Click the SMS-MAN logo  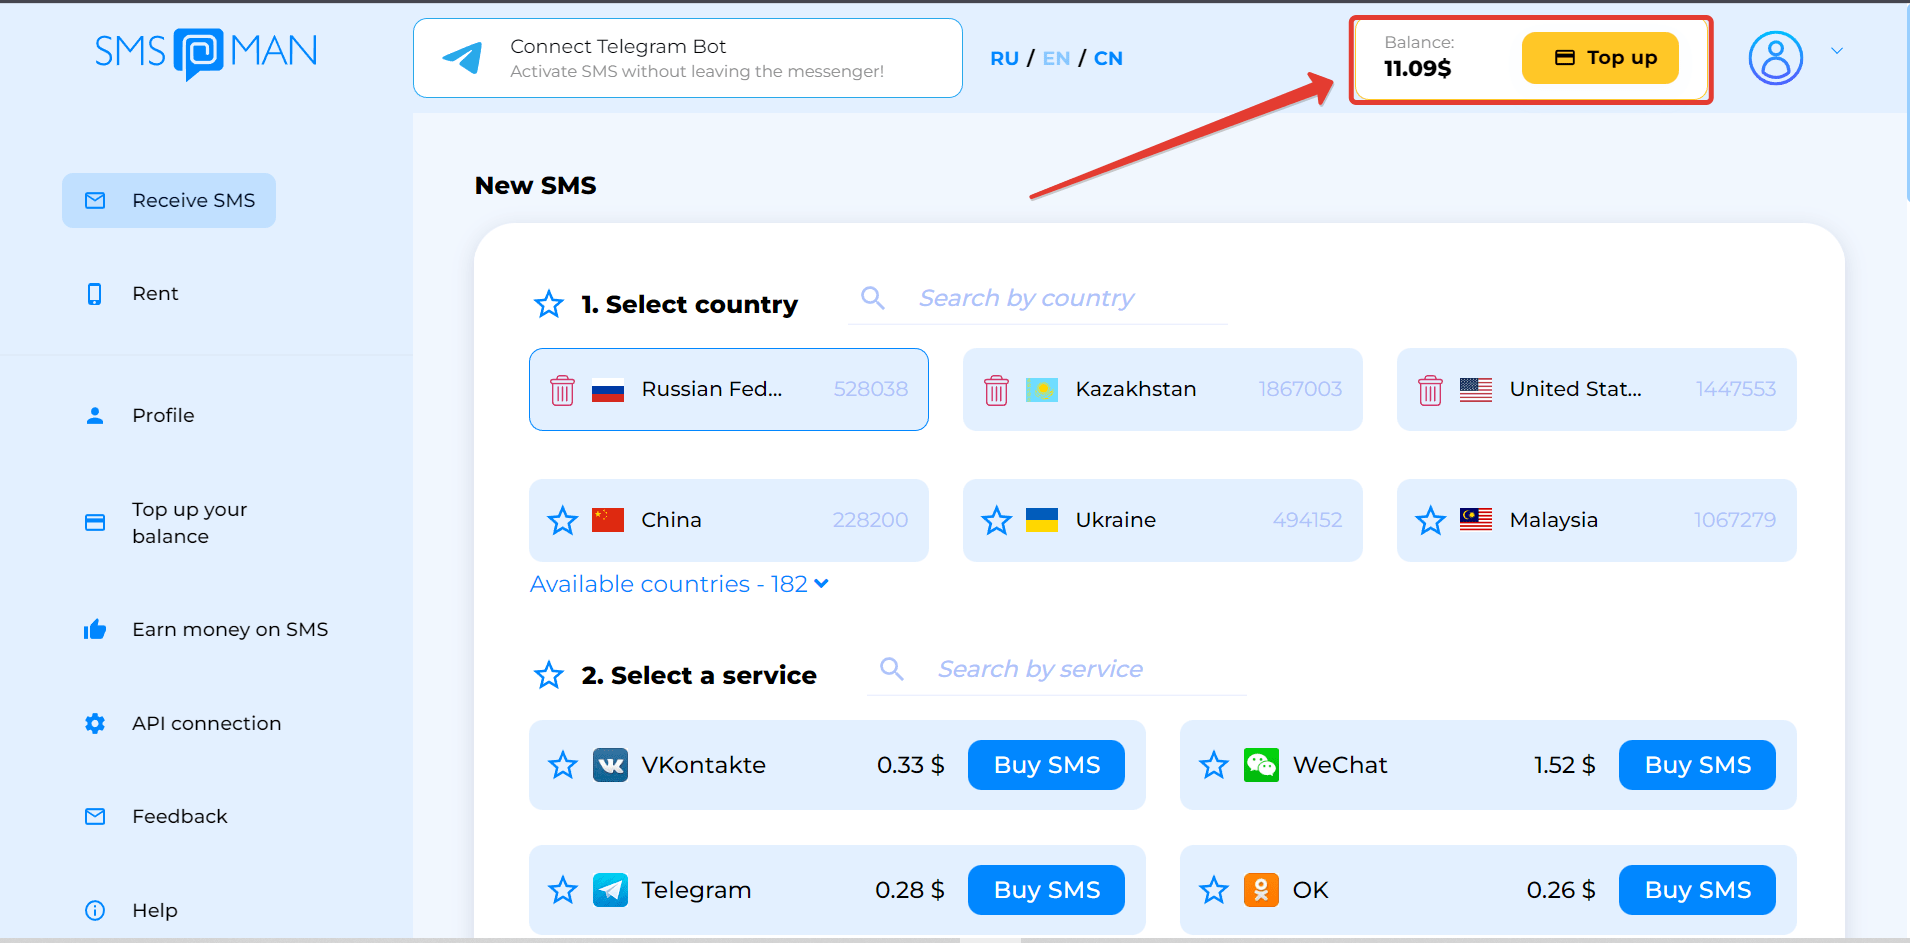(x=206, y=53)
